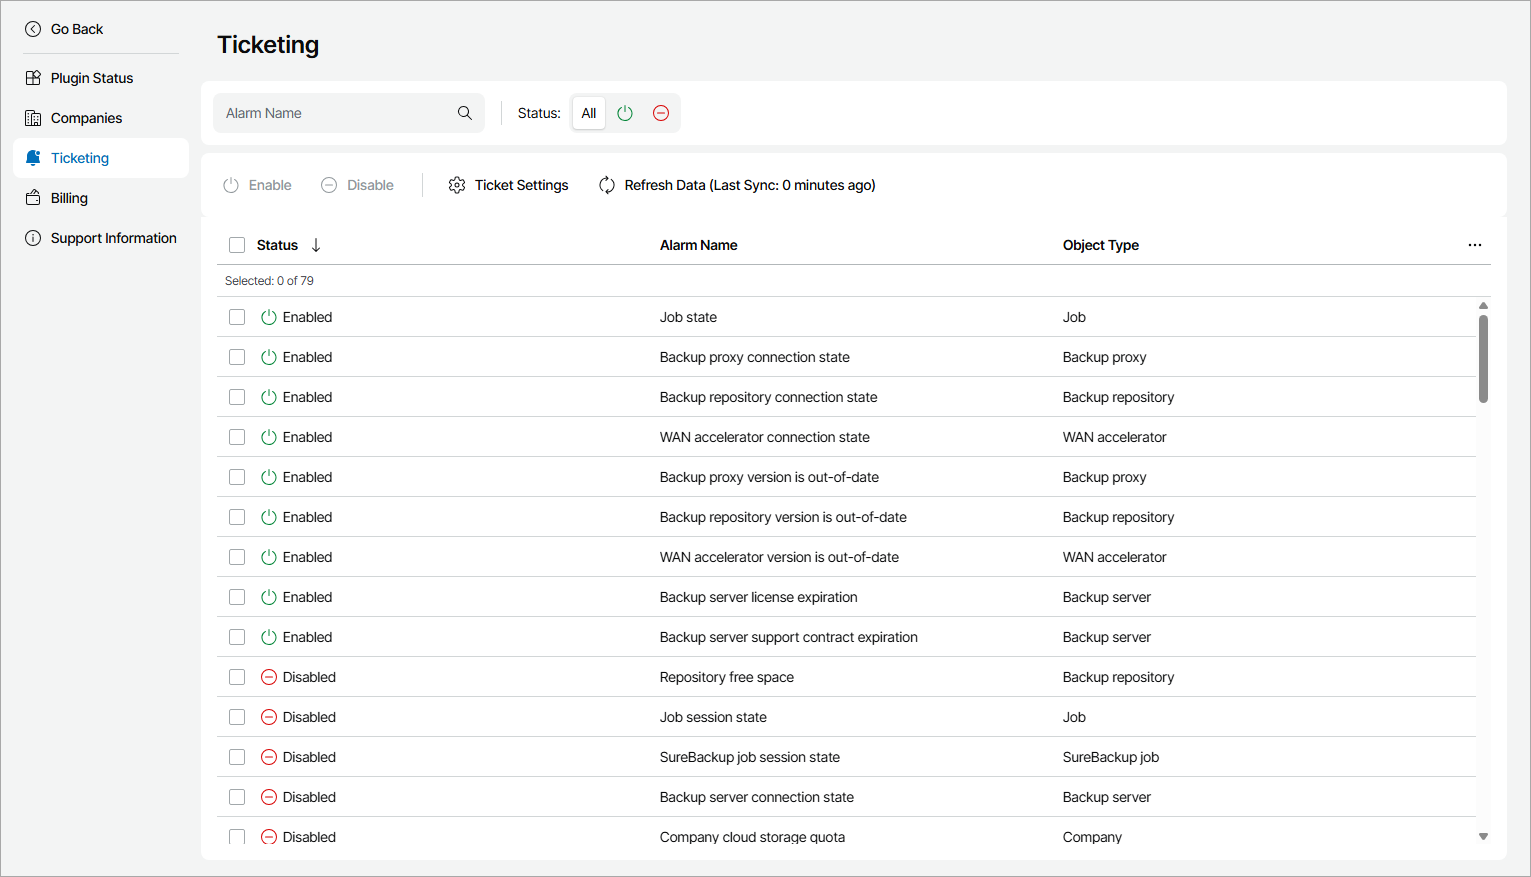Click the Alarm Name search field
1531x877 pixels.
(x=335, y=113)
